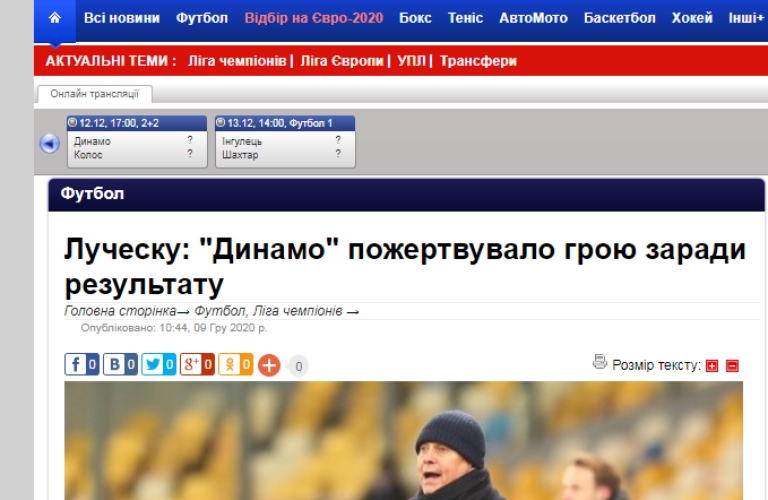Go to the home page icon
The image size is (768, 500).
(55, 18)
